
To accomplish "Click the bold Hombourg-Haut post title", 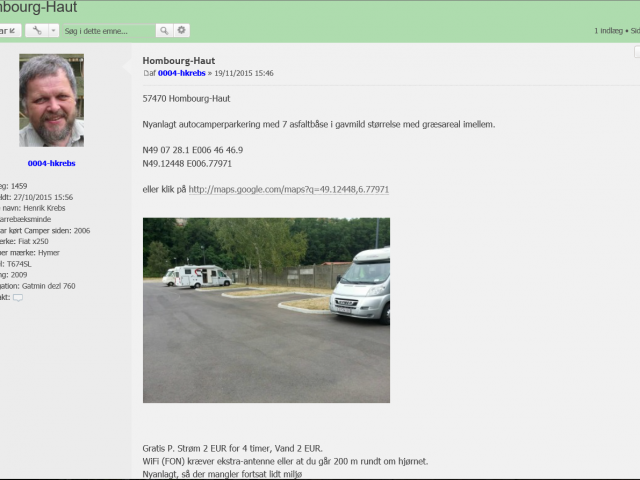I will (x=179, y=61).
